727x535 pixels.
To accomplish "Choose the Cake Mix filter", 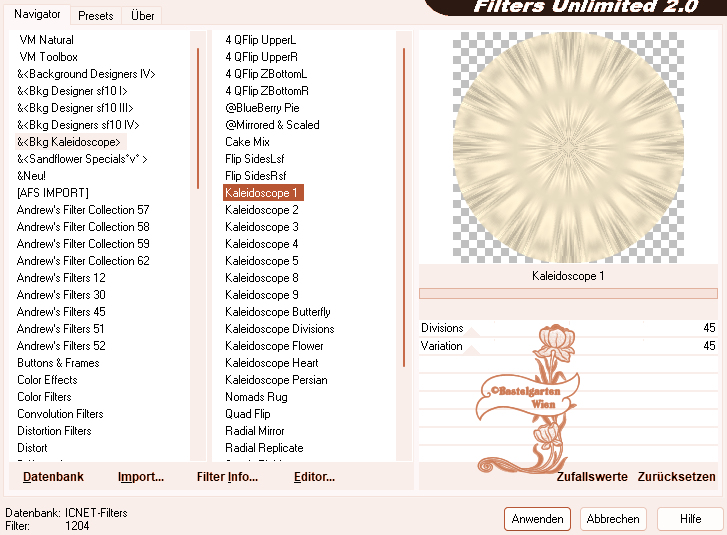I will click(x=247, y=142).
